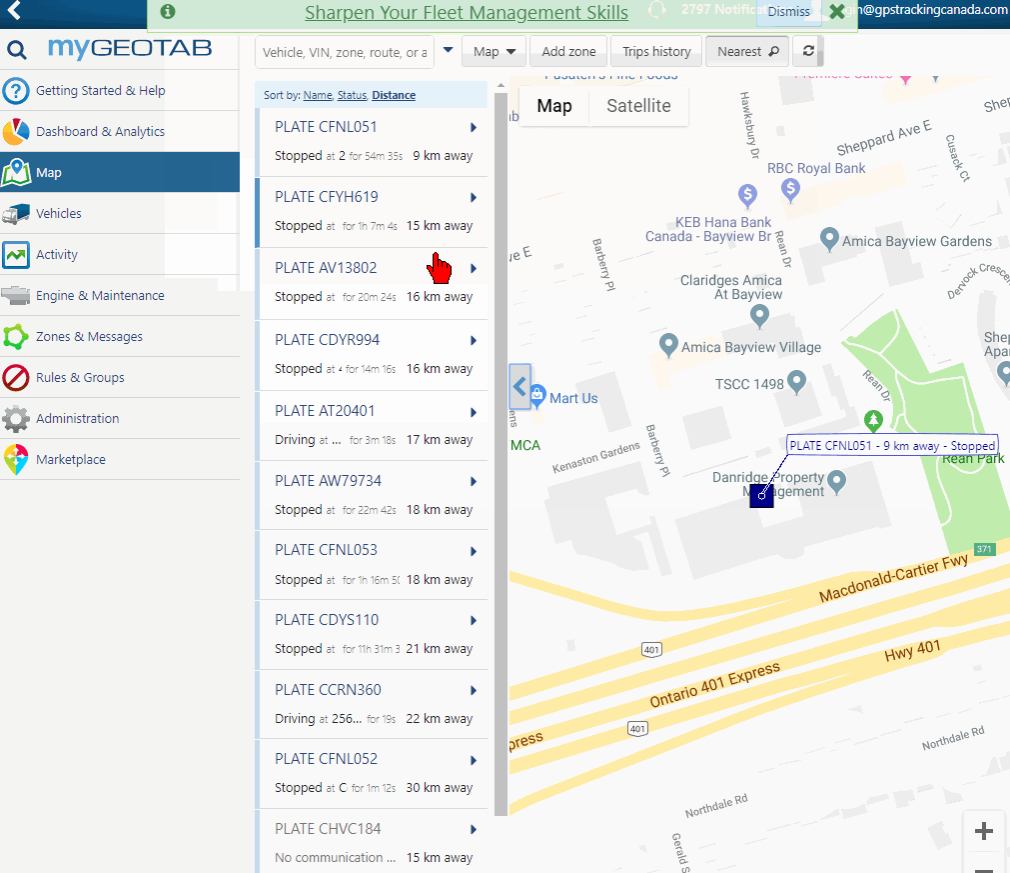This screenshot has height=873, width=1010.
Task: Expand PLATE CFNL052 row arrow
Action: pyautogui.click(x=473, y=760)
